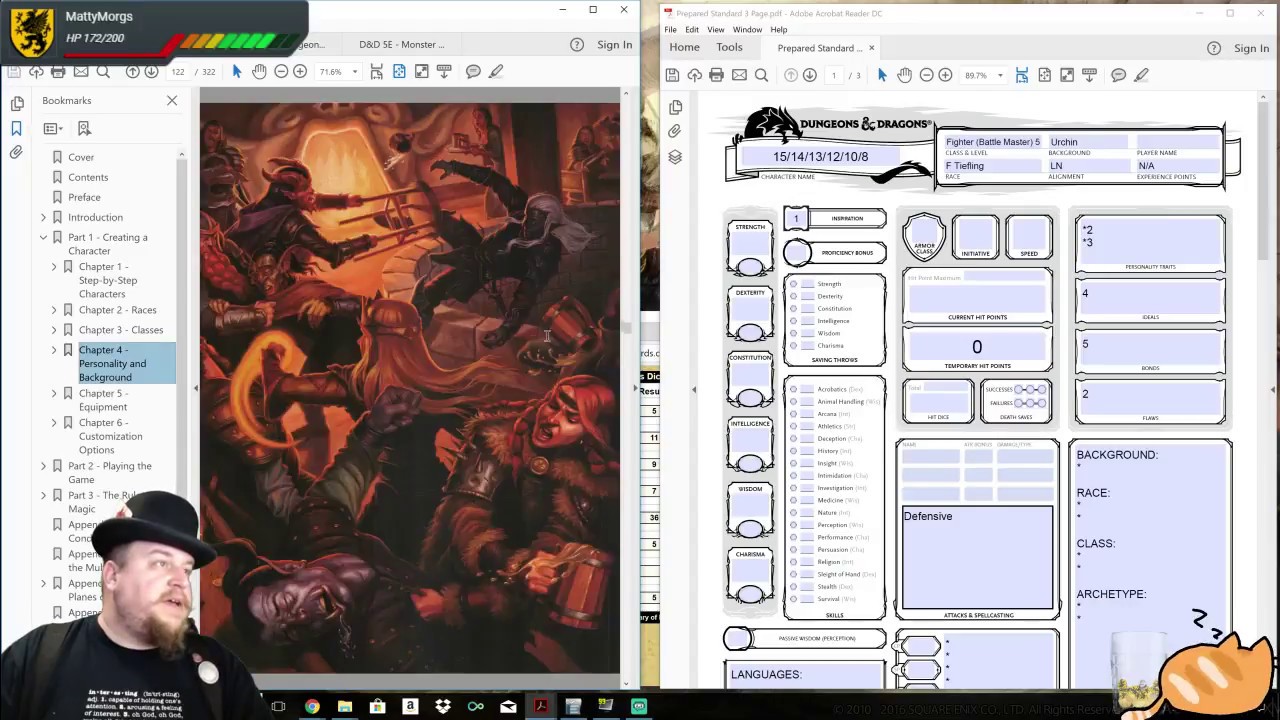The image size is (1280, 720).
Task: Open zoom level dropdown 71.6% in left window
Action: [354, 71]
